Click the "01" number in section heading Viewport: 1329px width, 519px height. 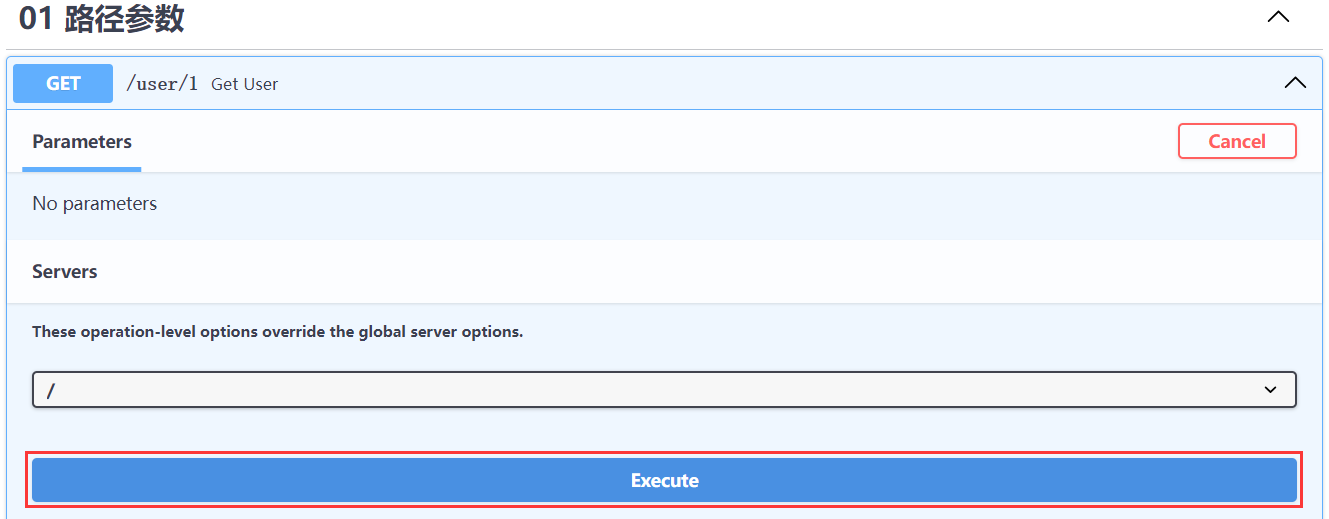[x=35, y=18]
